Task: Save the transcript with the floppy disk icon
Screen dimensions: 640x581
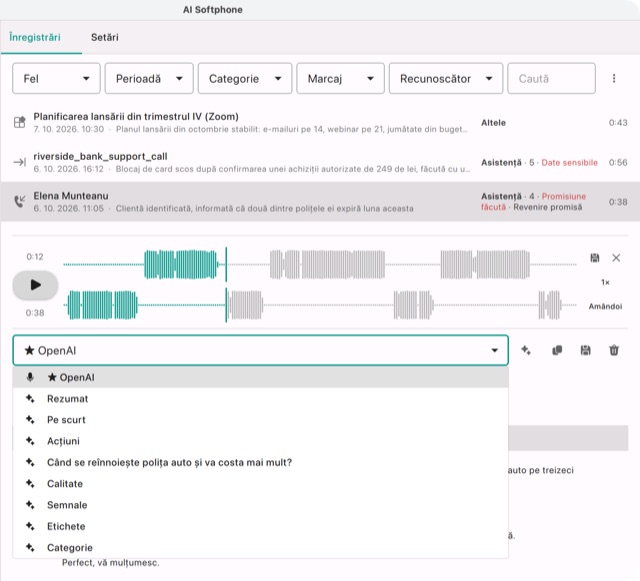Action: (x=585, y=350)
